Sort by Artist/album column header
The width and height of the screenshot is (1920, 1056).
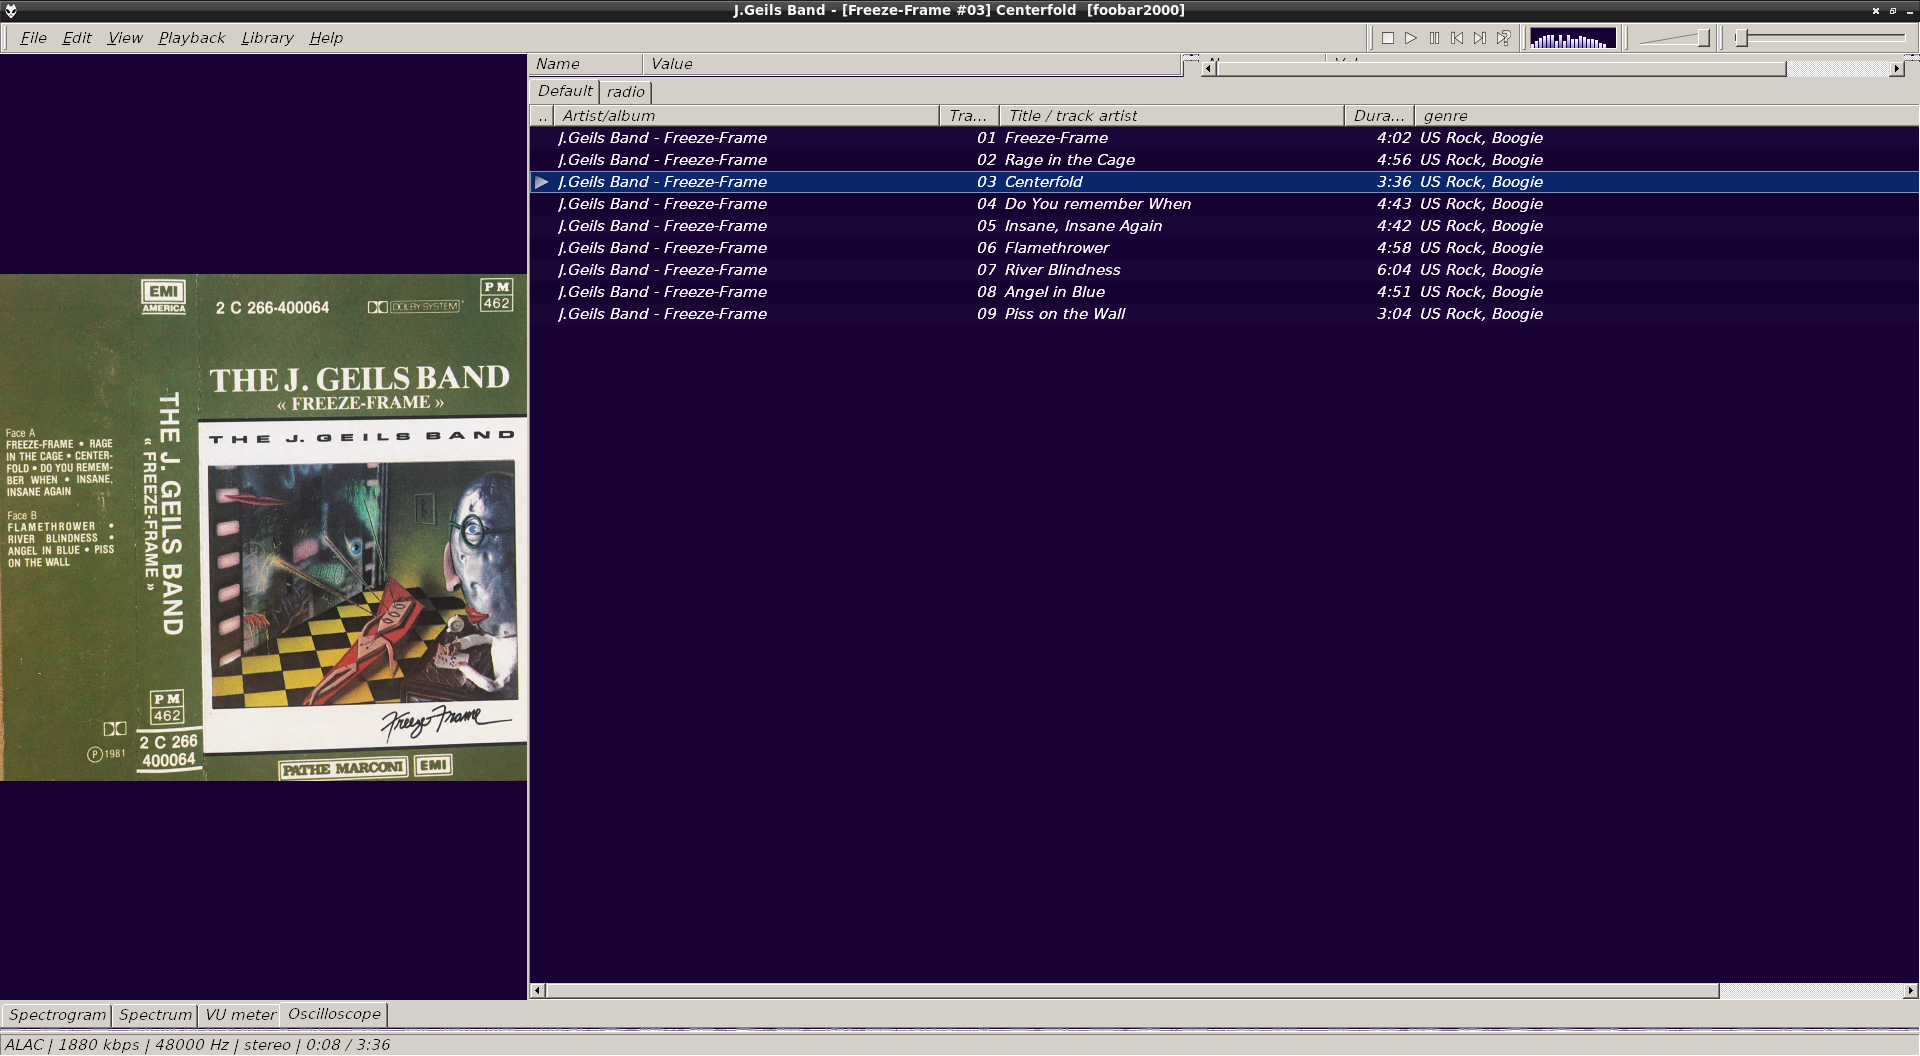746,116
